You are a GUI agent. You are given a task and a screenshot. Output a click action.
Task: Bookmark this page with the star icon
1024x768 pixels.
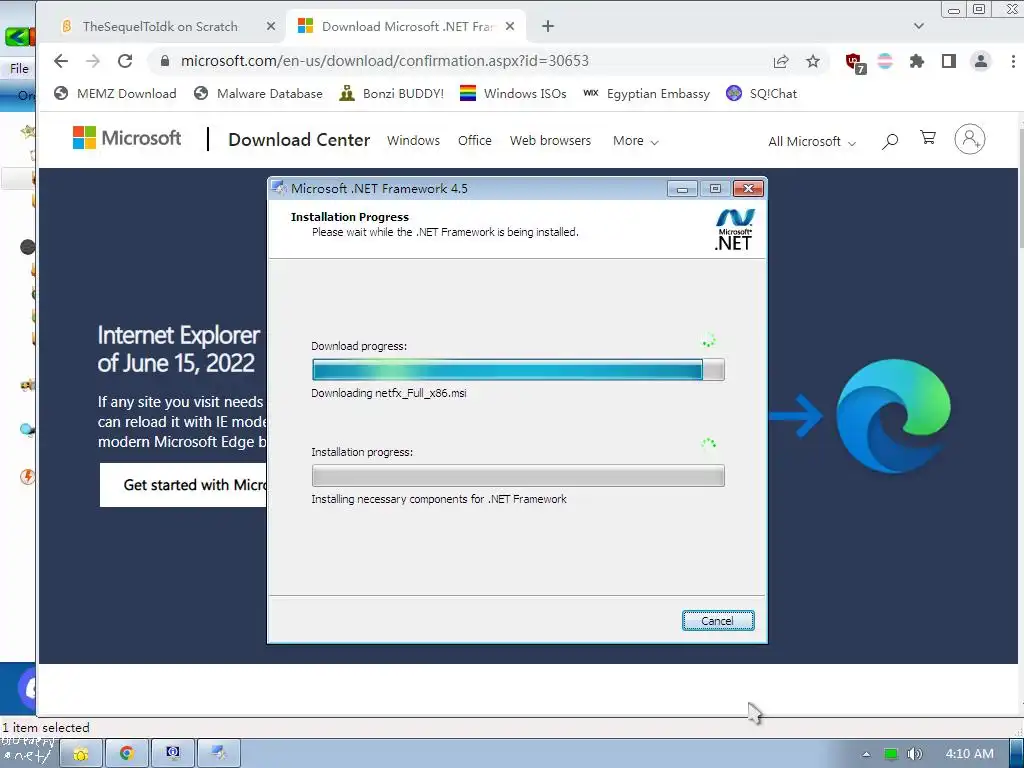click(x=812, y=61)
